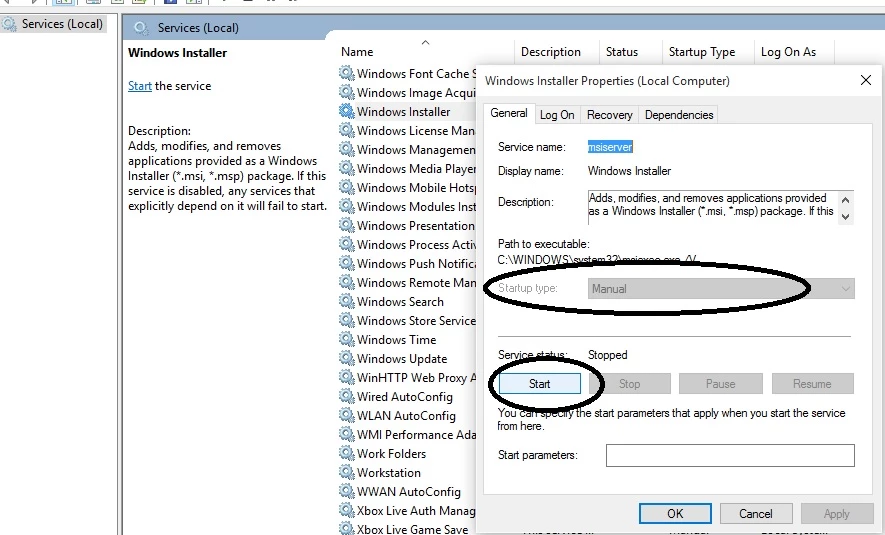Image resolution: width=885 pixels, height=535 pixels.
Task: Click the gear icon beside Windows Update
Action: click(347, 358)
